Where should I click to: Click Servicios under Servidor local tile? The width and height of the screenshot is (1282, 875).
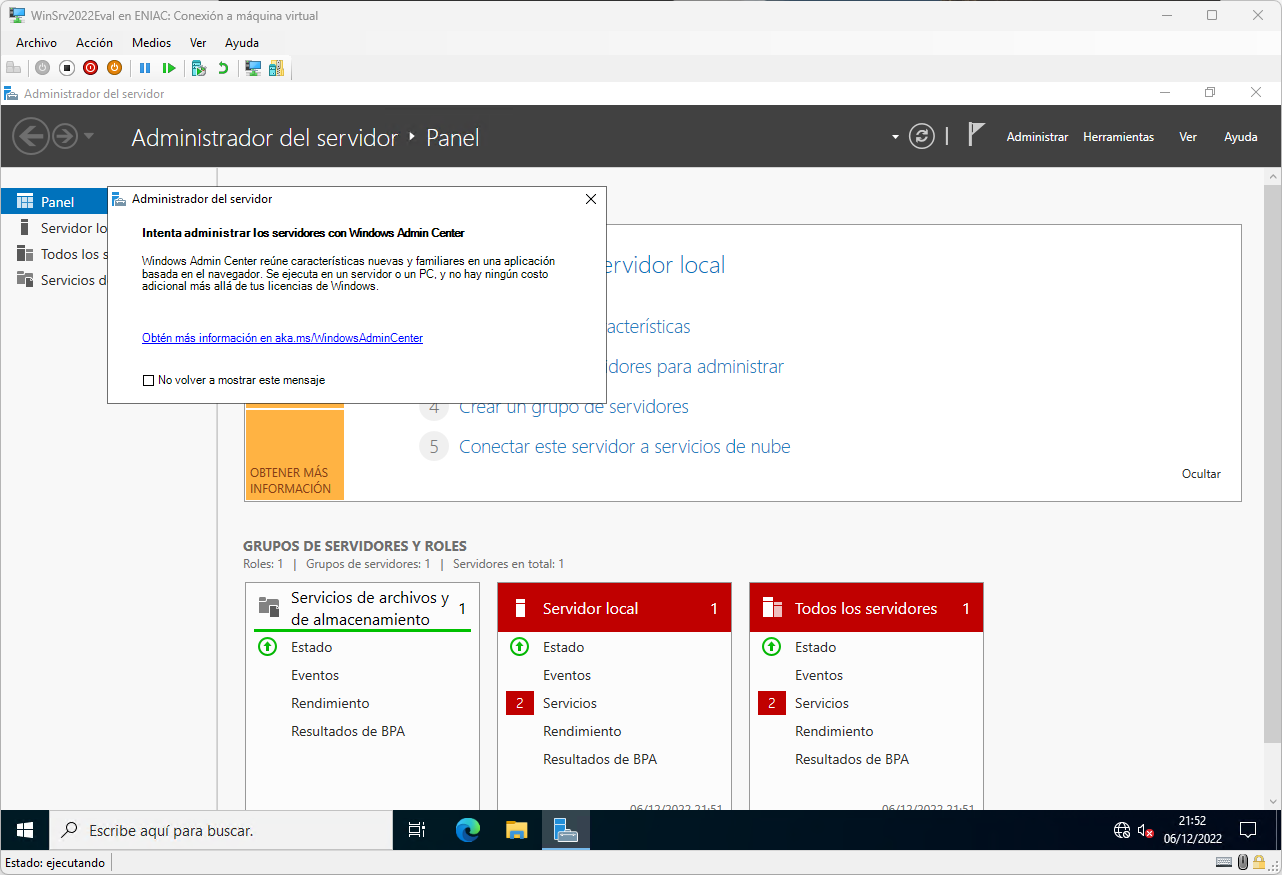click(x=570, y=703)
